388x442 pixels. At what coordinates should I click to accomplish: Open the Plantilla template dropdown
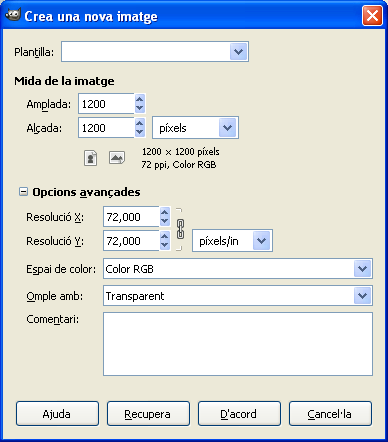[155, 52]
